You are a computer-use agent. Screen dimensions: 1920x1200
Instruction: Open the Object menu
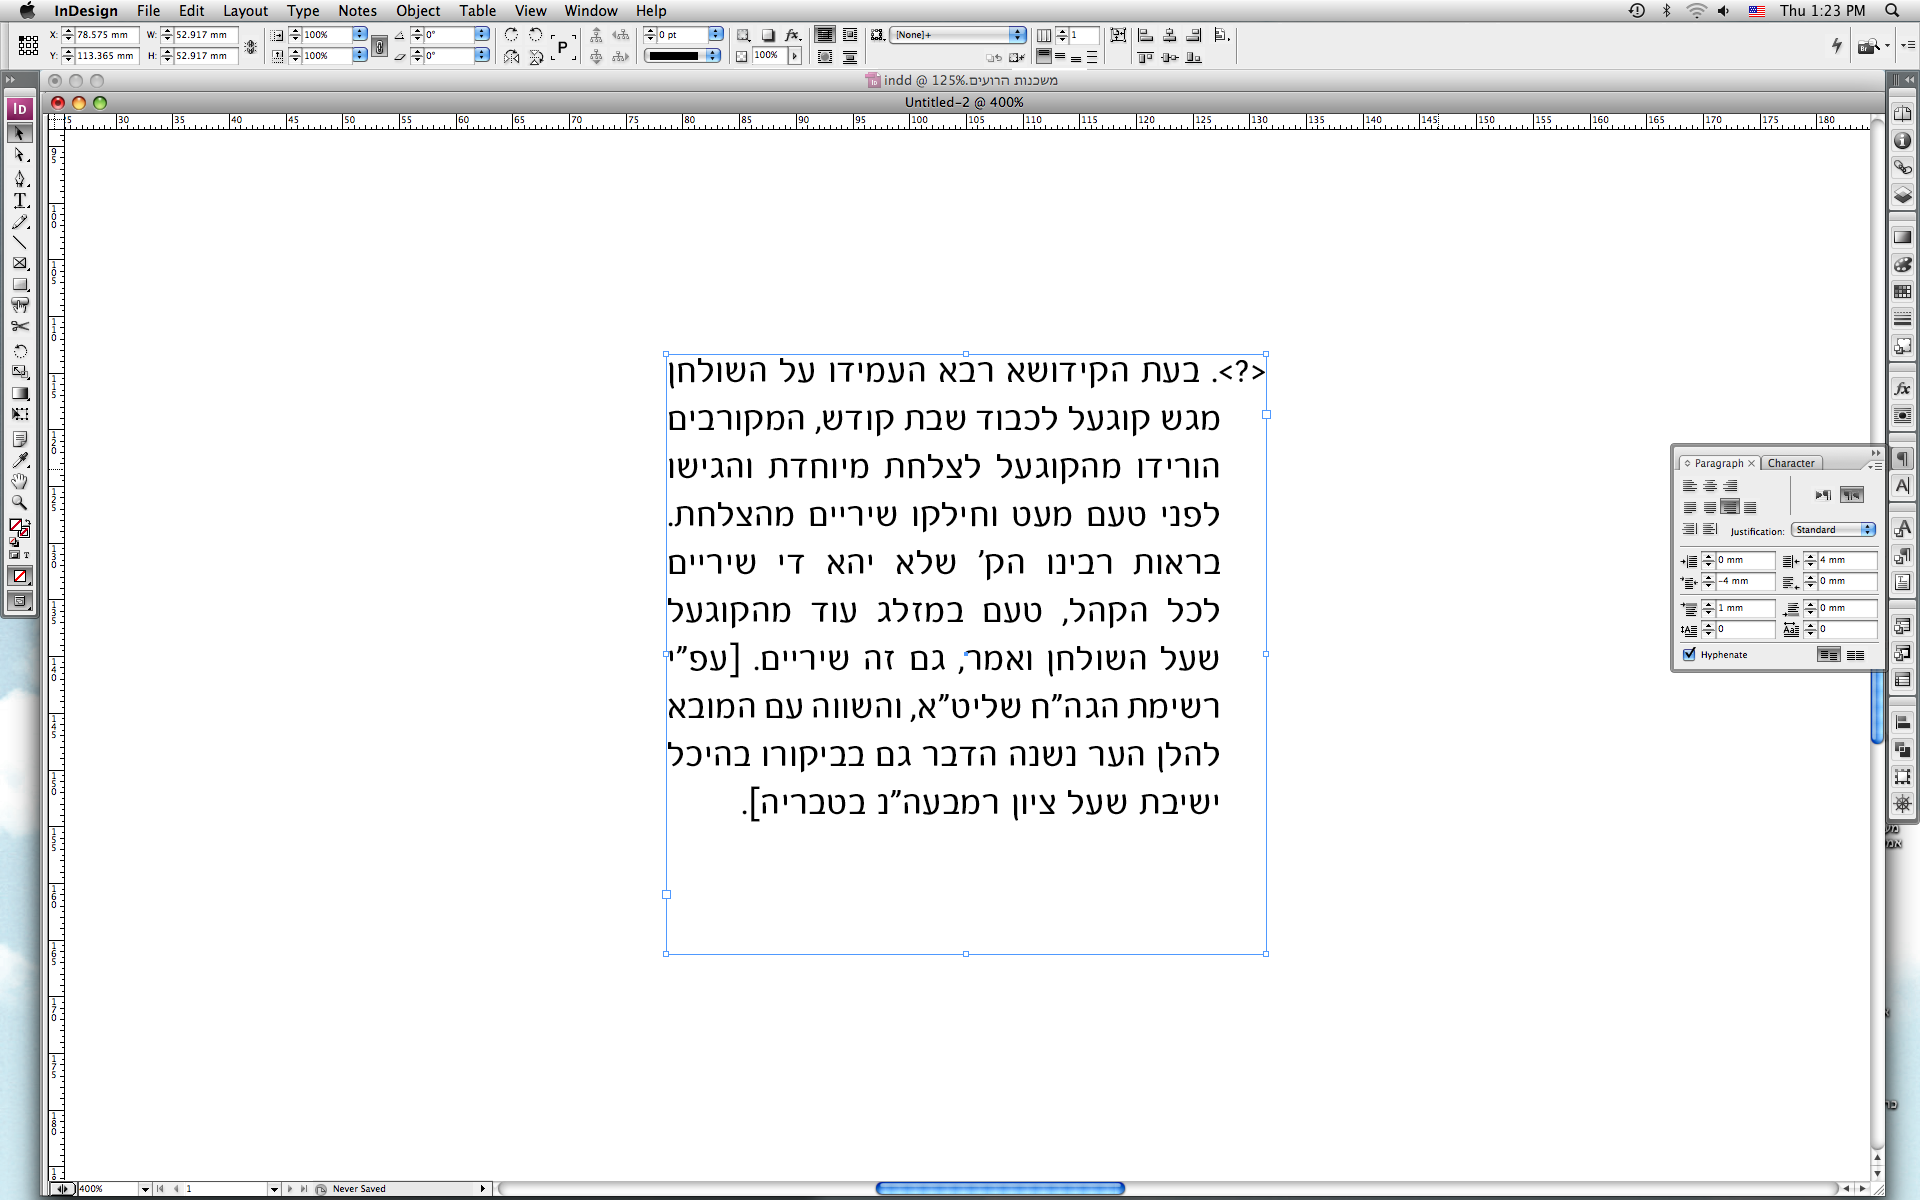[x=417, y=11]
